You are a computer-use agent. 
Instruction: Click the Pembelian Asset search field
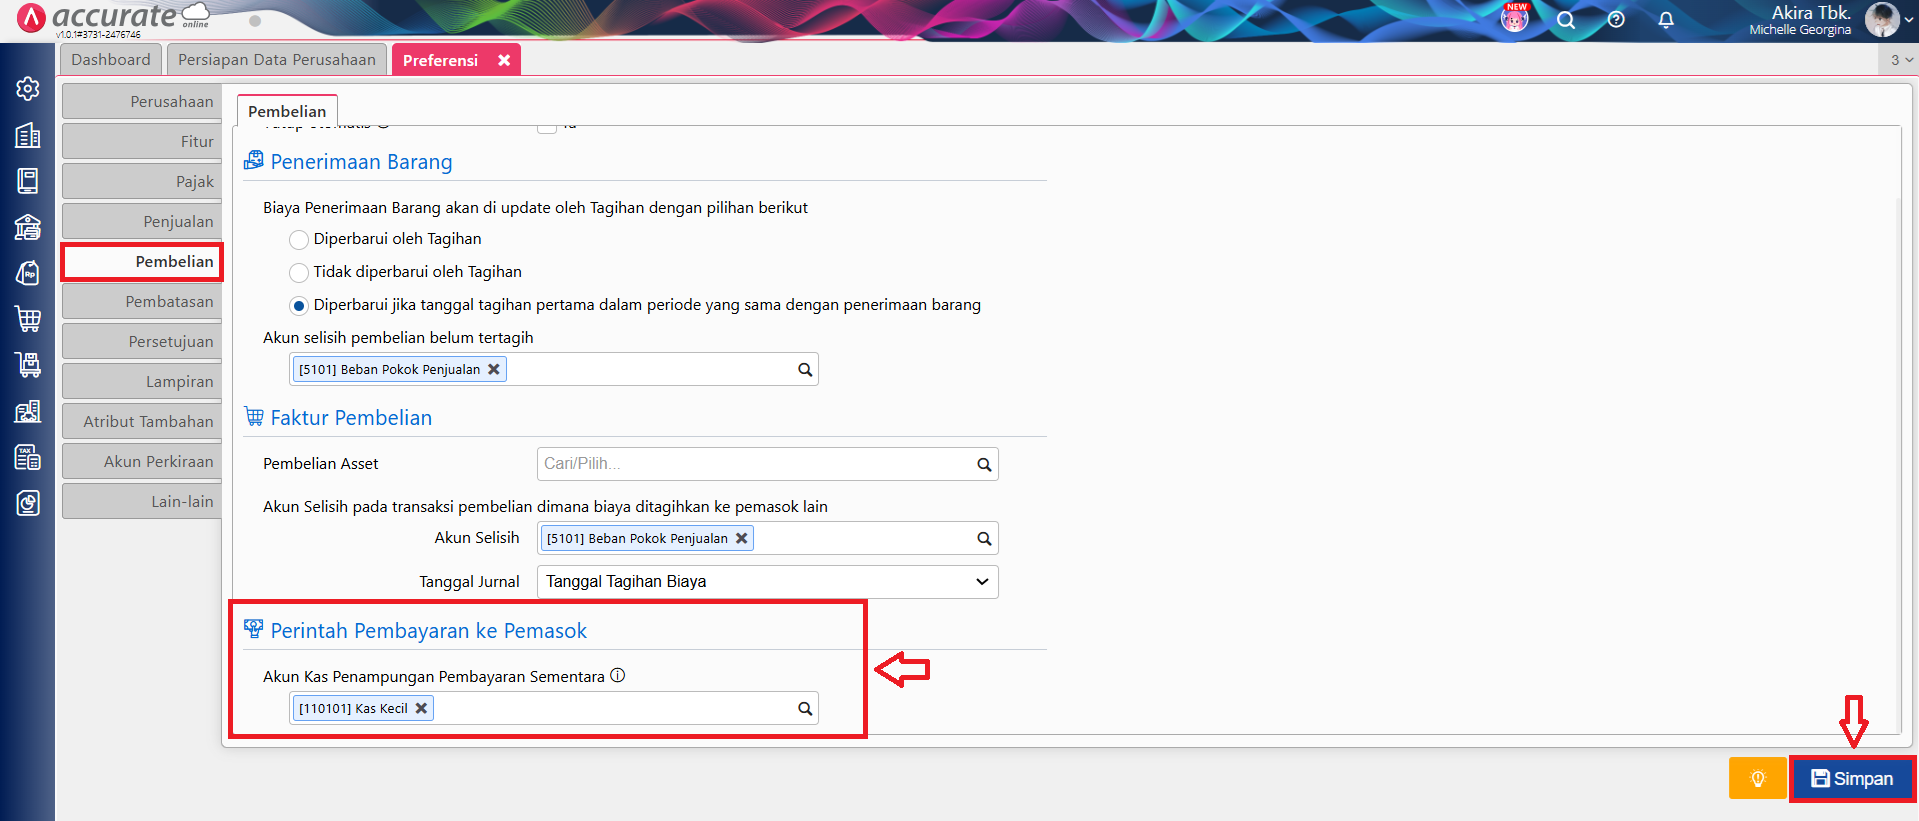pos(755,464)
